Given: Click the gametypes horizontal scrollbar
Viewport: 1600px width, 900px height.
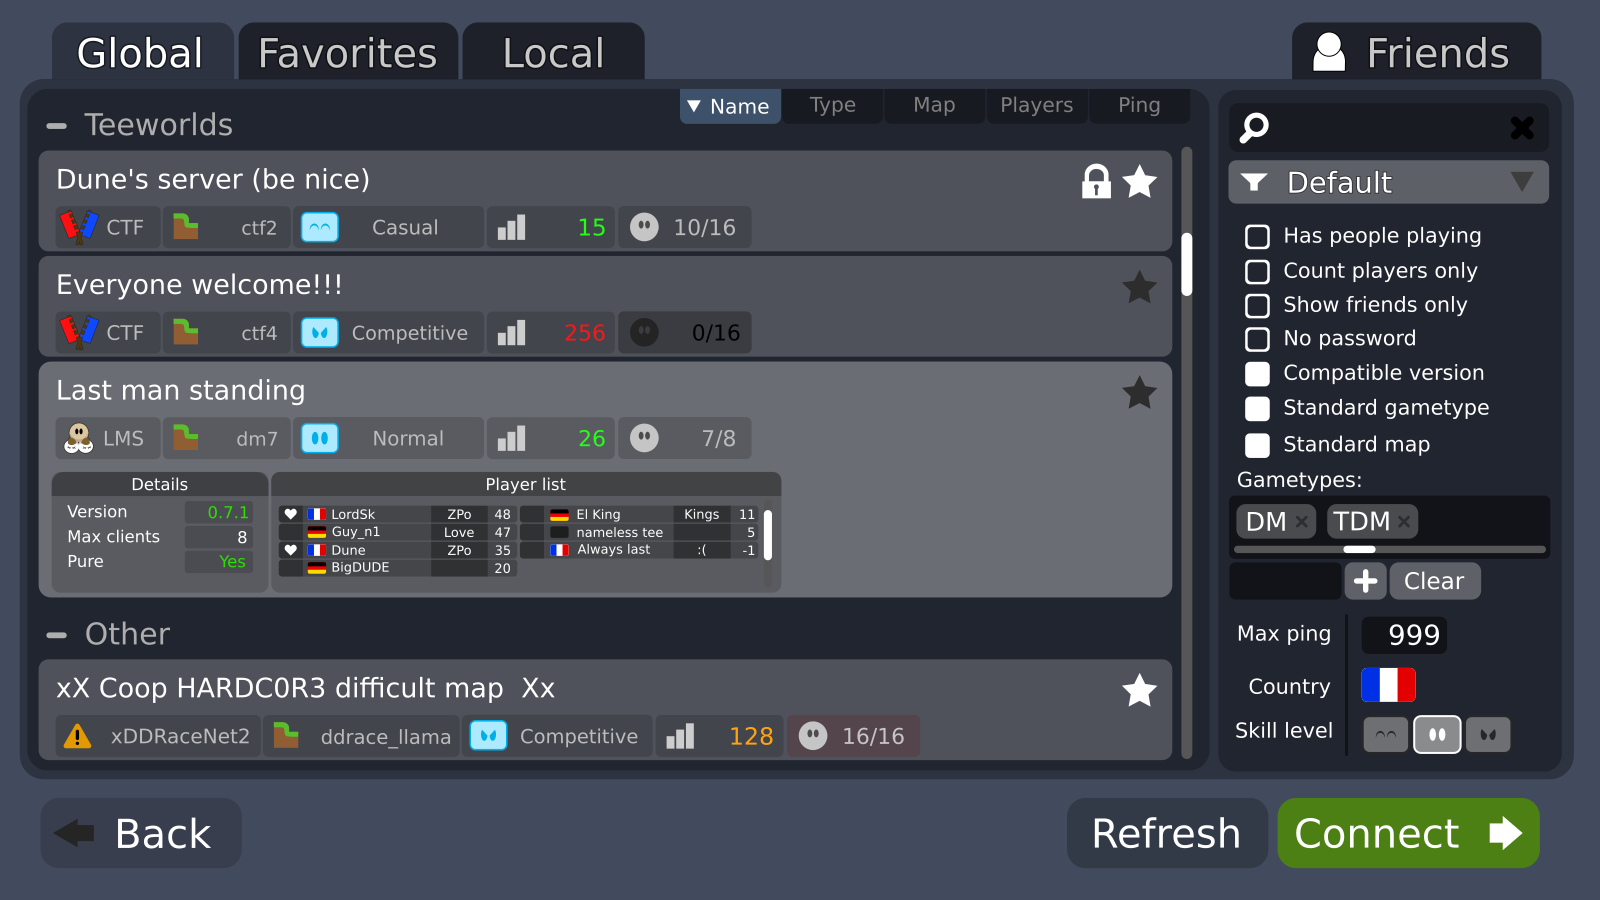Looking at the screenshot, I should (1359, 549).
